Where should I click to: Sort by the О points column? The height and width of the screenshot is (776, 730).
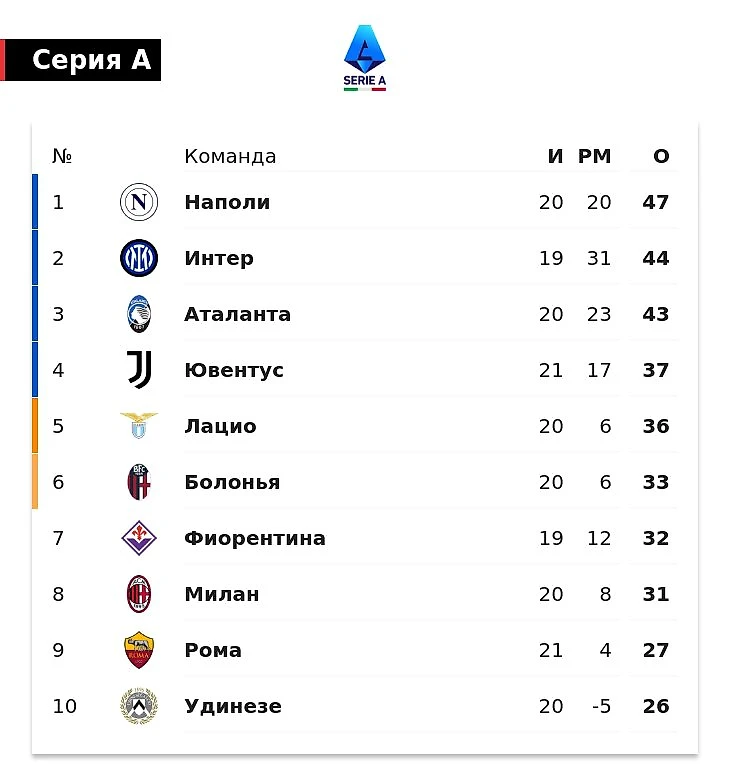[661, 156]
